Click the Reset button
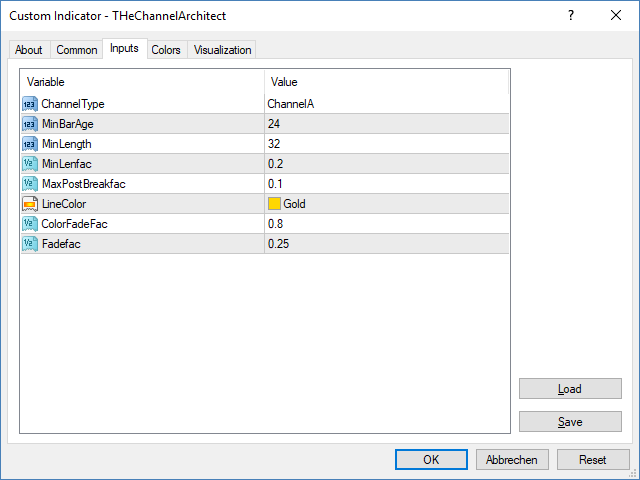 click(x=593, y=460)
